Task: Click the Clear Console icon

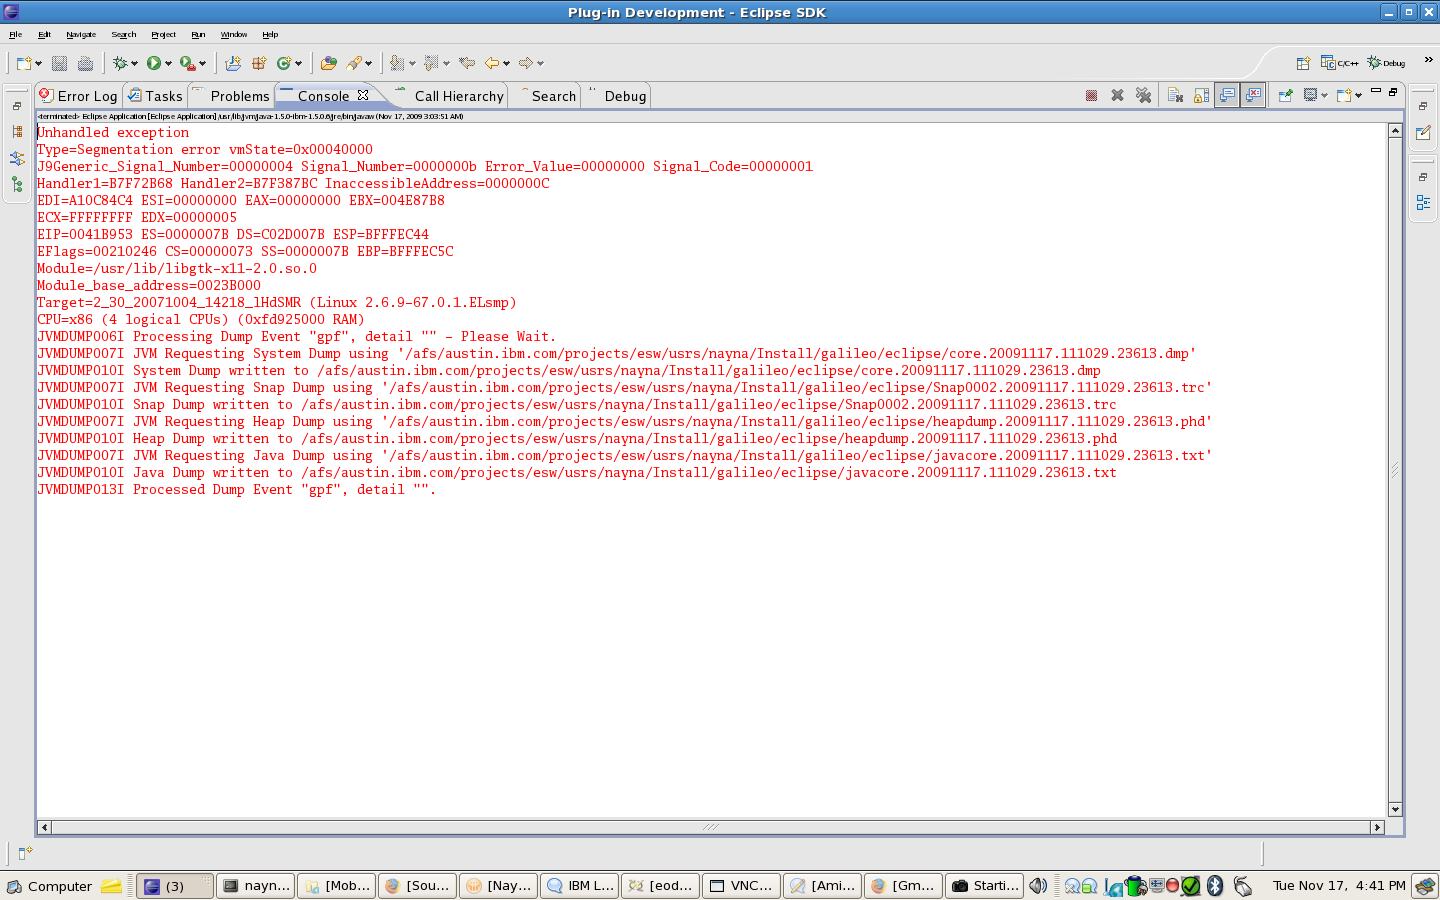Action: tap(1175, 95)
